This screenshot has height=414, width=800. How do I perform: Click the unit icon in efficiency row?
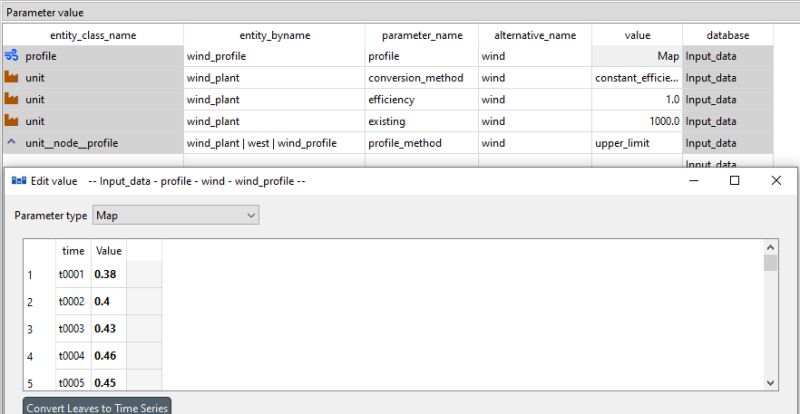pos(11,100)
